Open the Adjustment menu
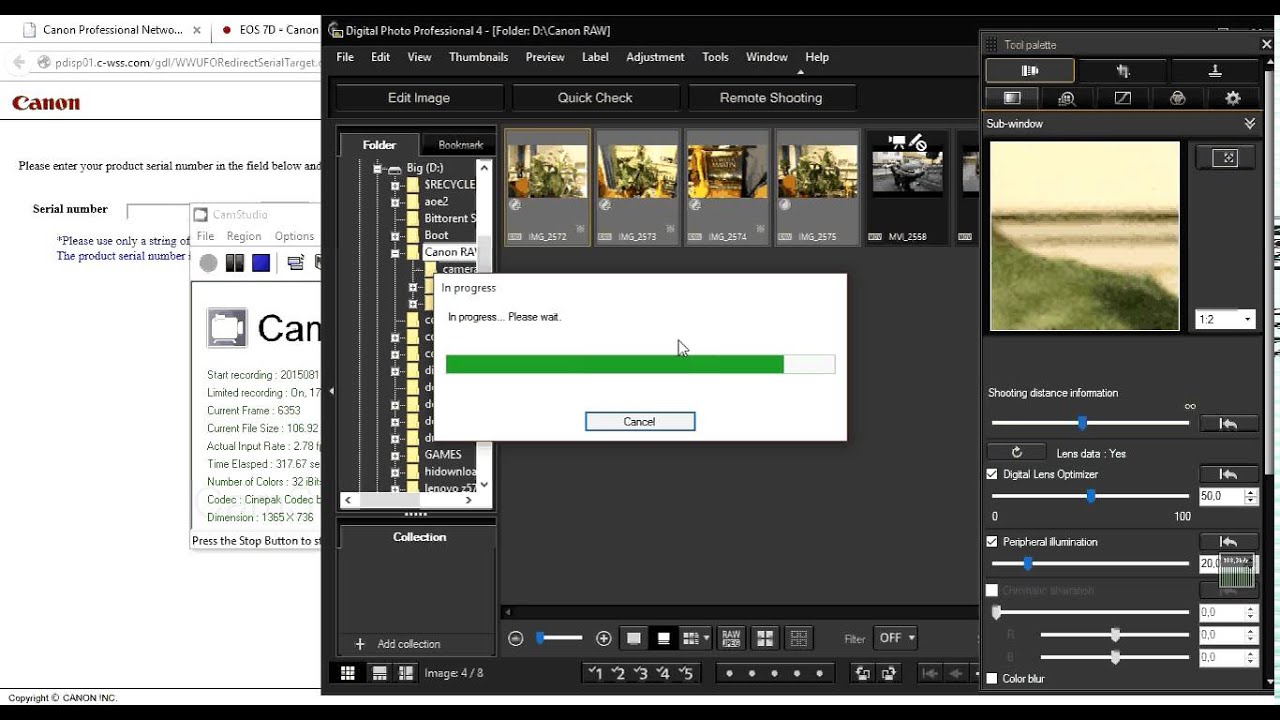This screenshot has height=720, width=1280. click(655, 57)
